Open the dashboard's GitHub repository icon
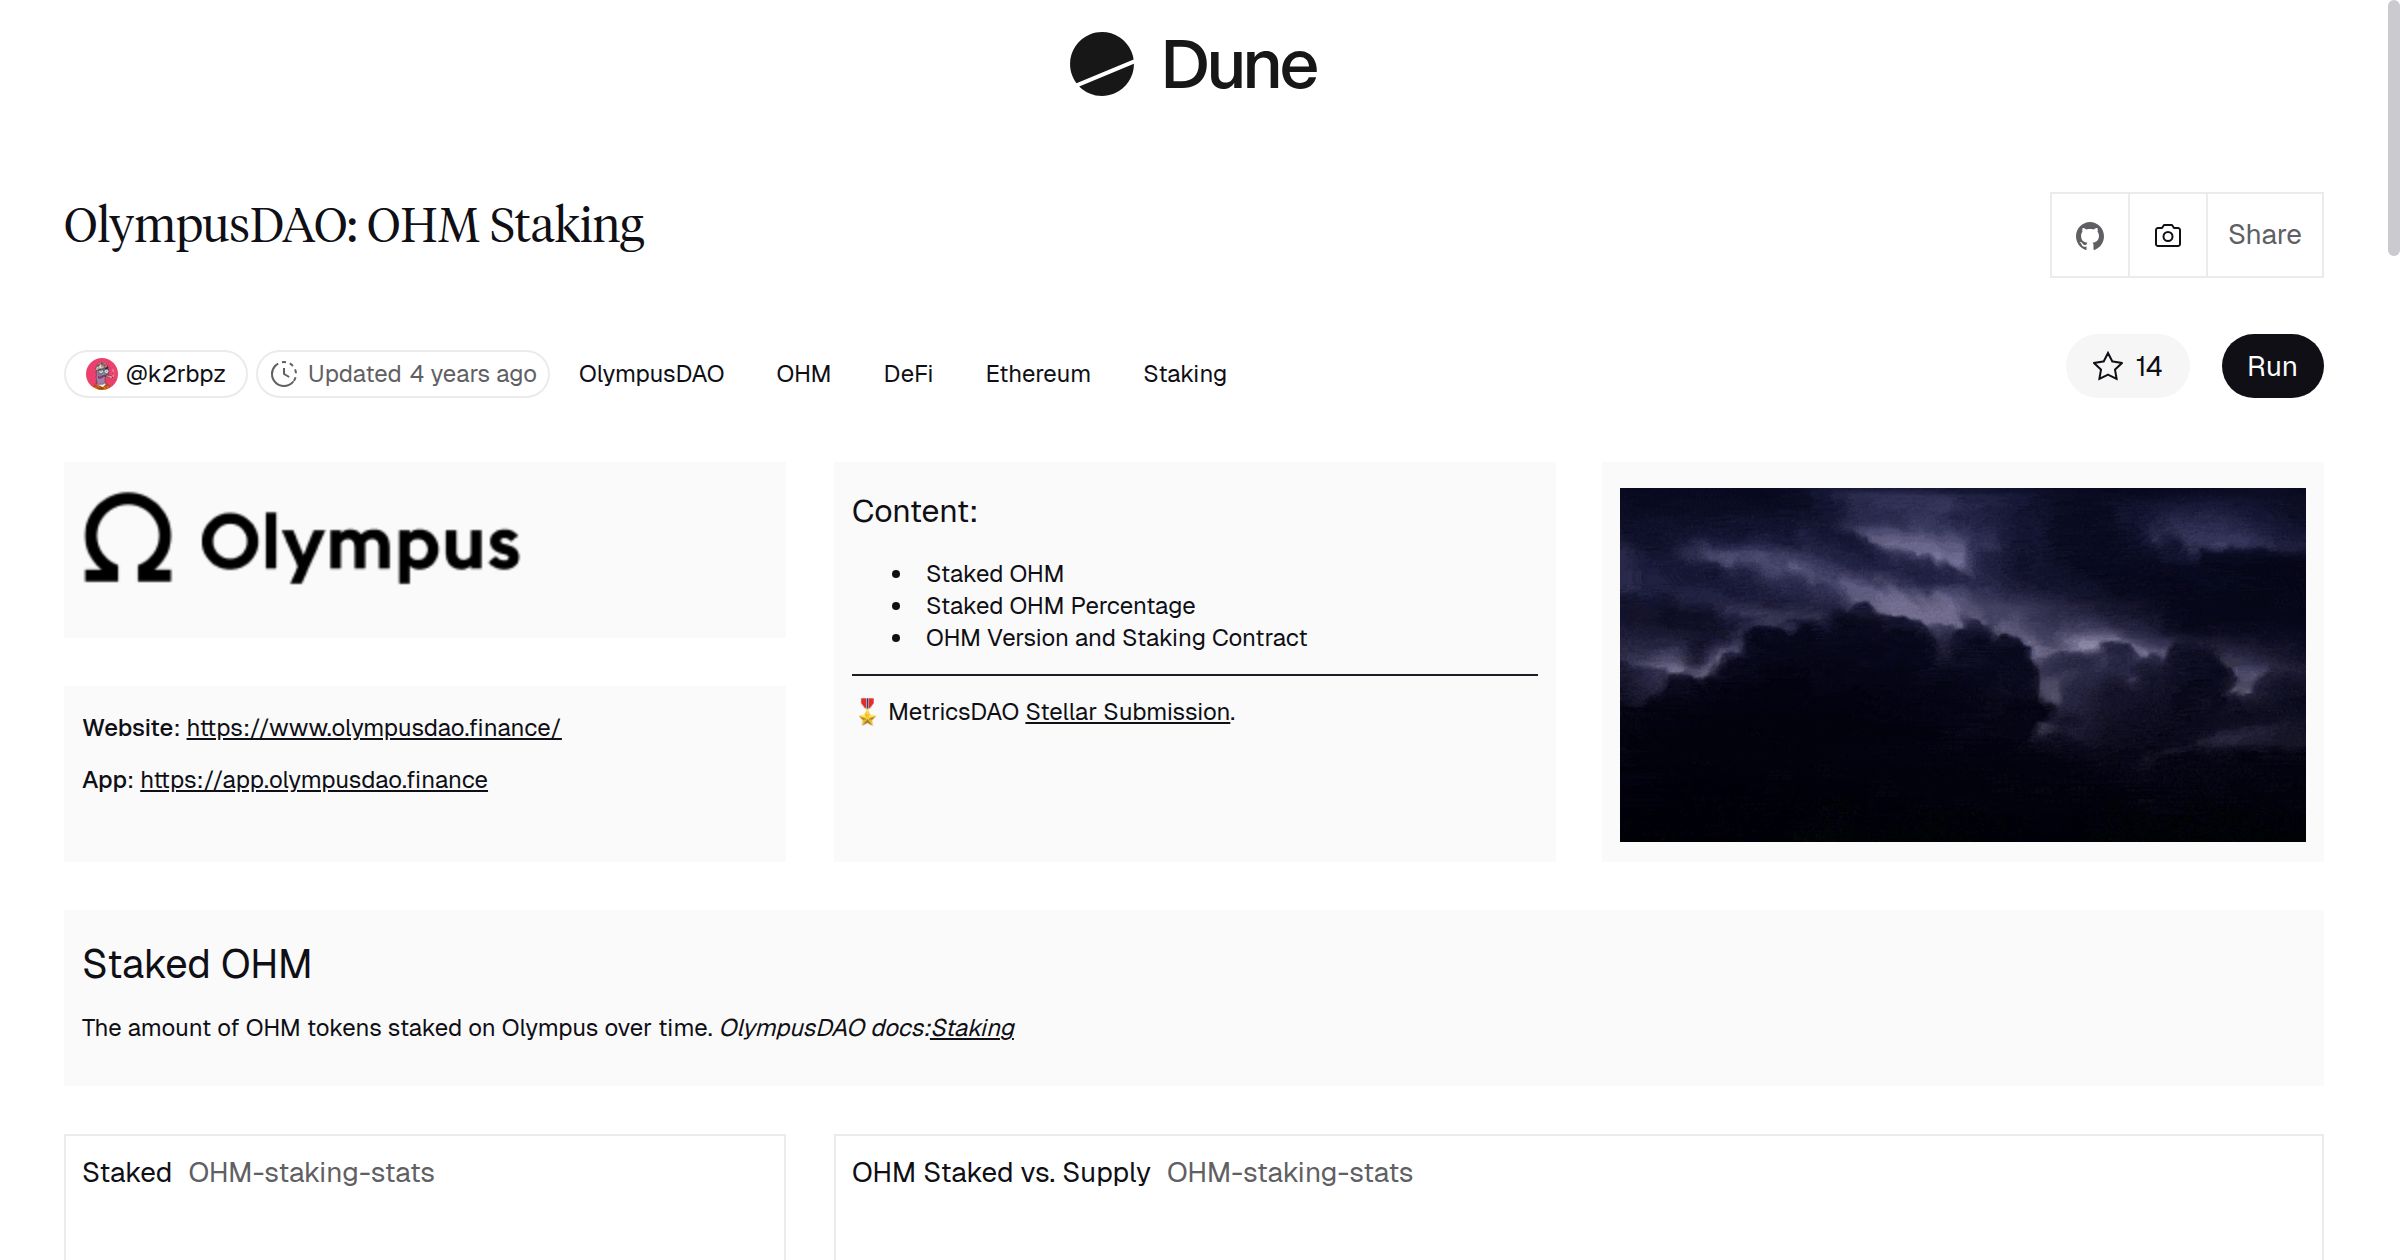 coord(2089,236)
